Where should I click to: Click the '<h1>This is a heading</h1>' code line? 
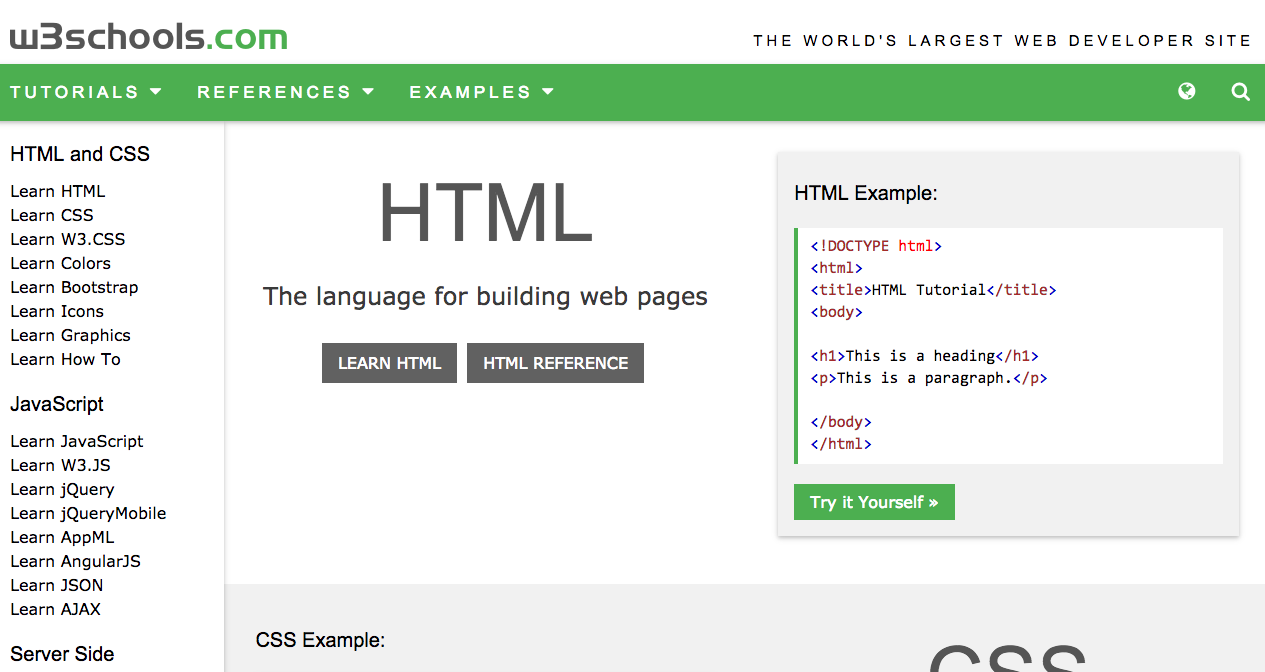(x=925, y=355)
